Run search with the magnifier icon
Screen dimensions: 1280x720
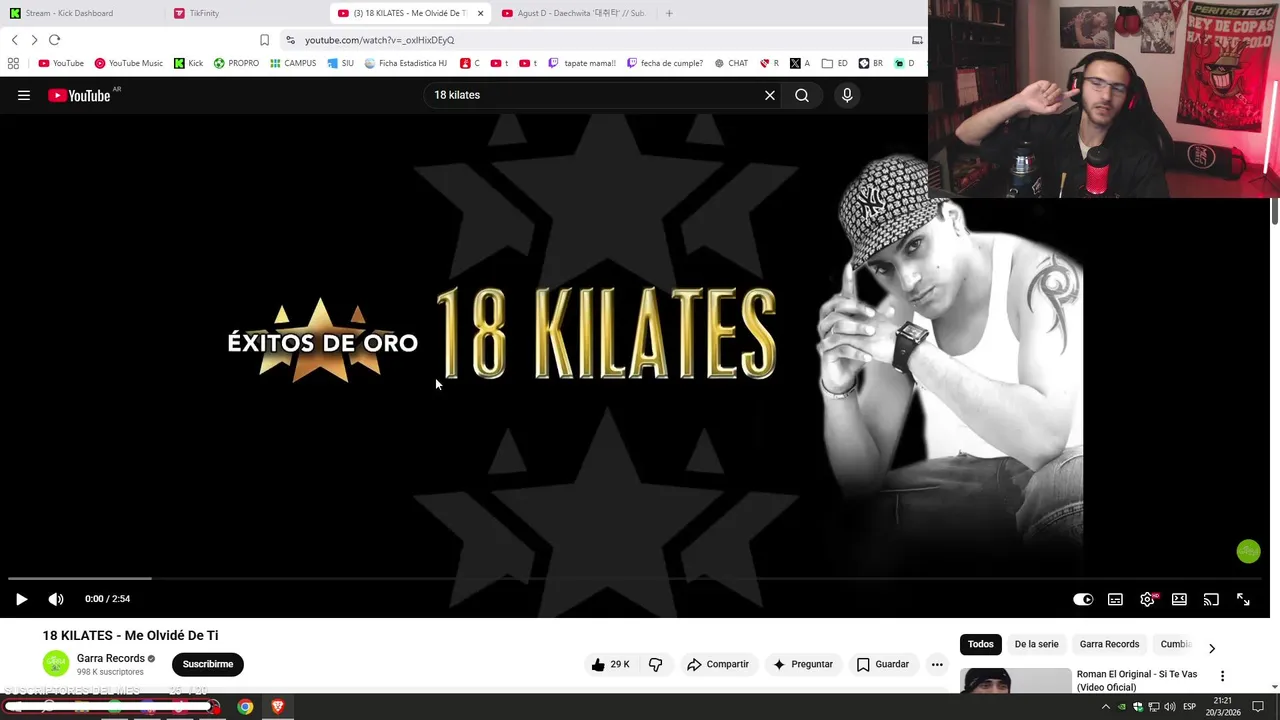tap(802, 95)
